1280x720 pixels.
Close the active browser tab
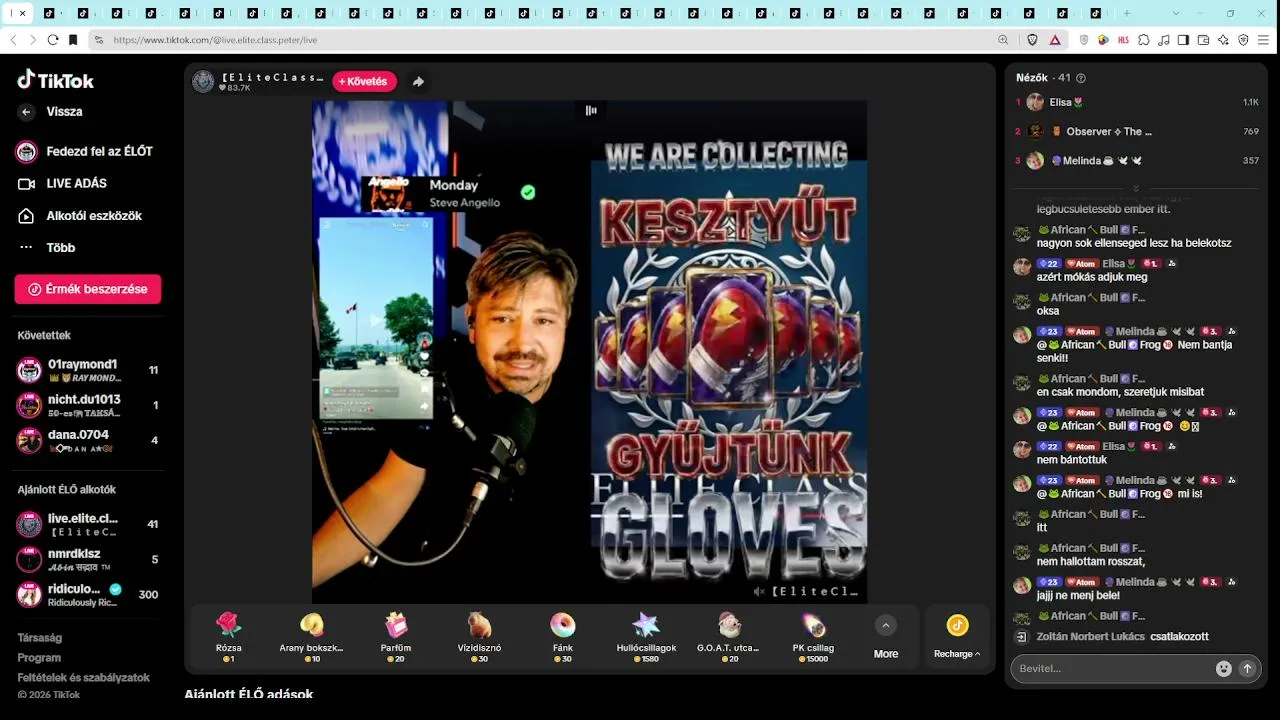pos(23,13)
